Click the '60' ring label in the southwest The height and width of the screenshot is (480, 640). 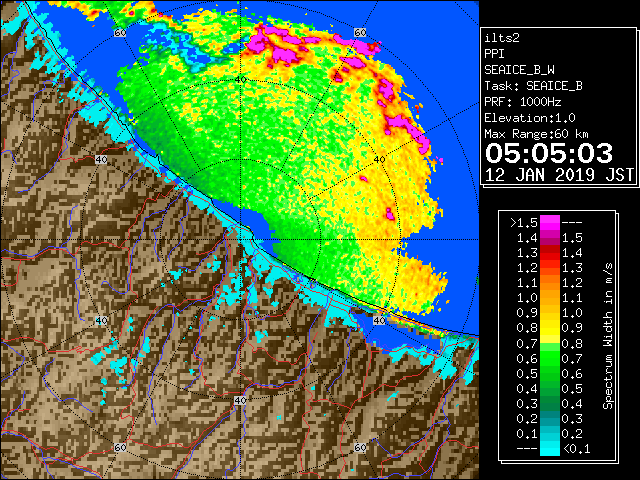pos(120,448)
